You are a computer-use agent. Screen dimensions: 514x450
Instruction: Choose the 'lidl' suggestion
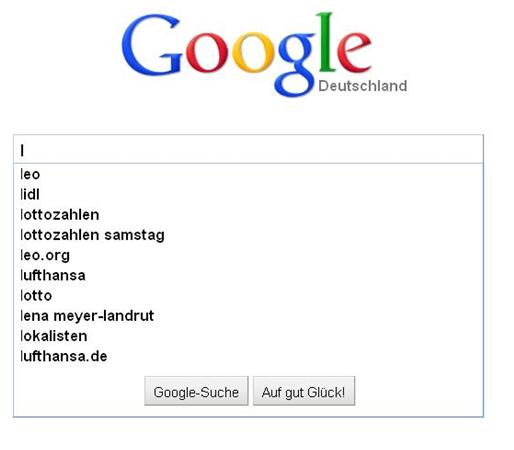(x=248, y=195)
